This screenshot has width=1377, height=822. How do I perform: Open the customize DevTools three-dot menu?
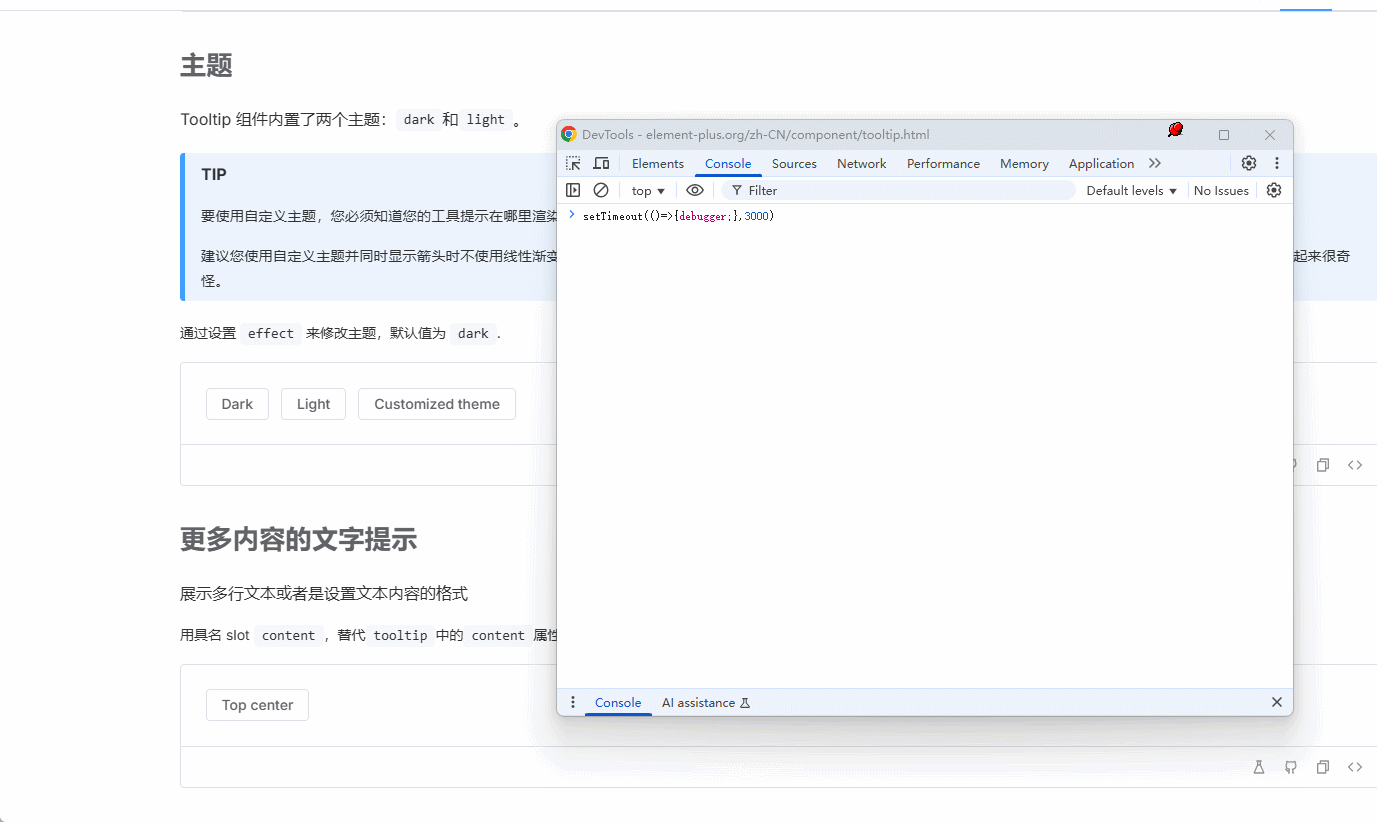[1277, 163]
